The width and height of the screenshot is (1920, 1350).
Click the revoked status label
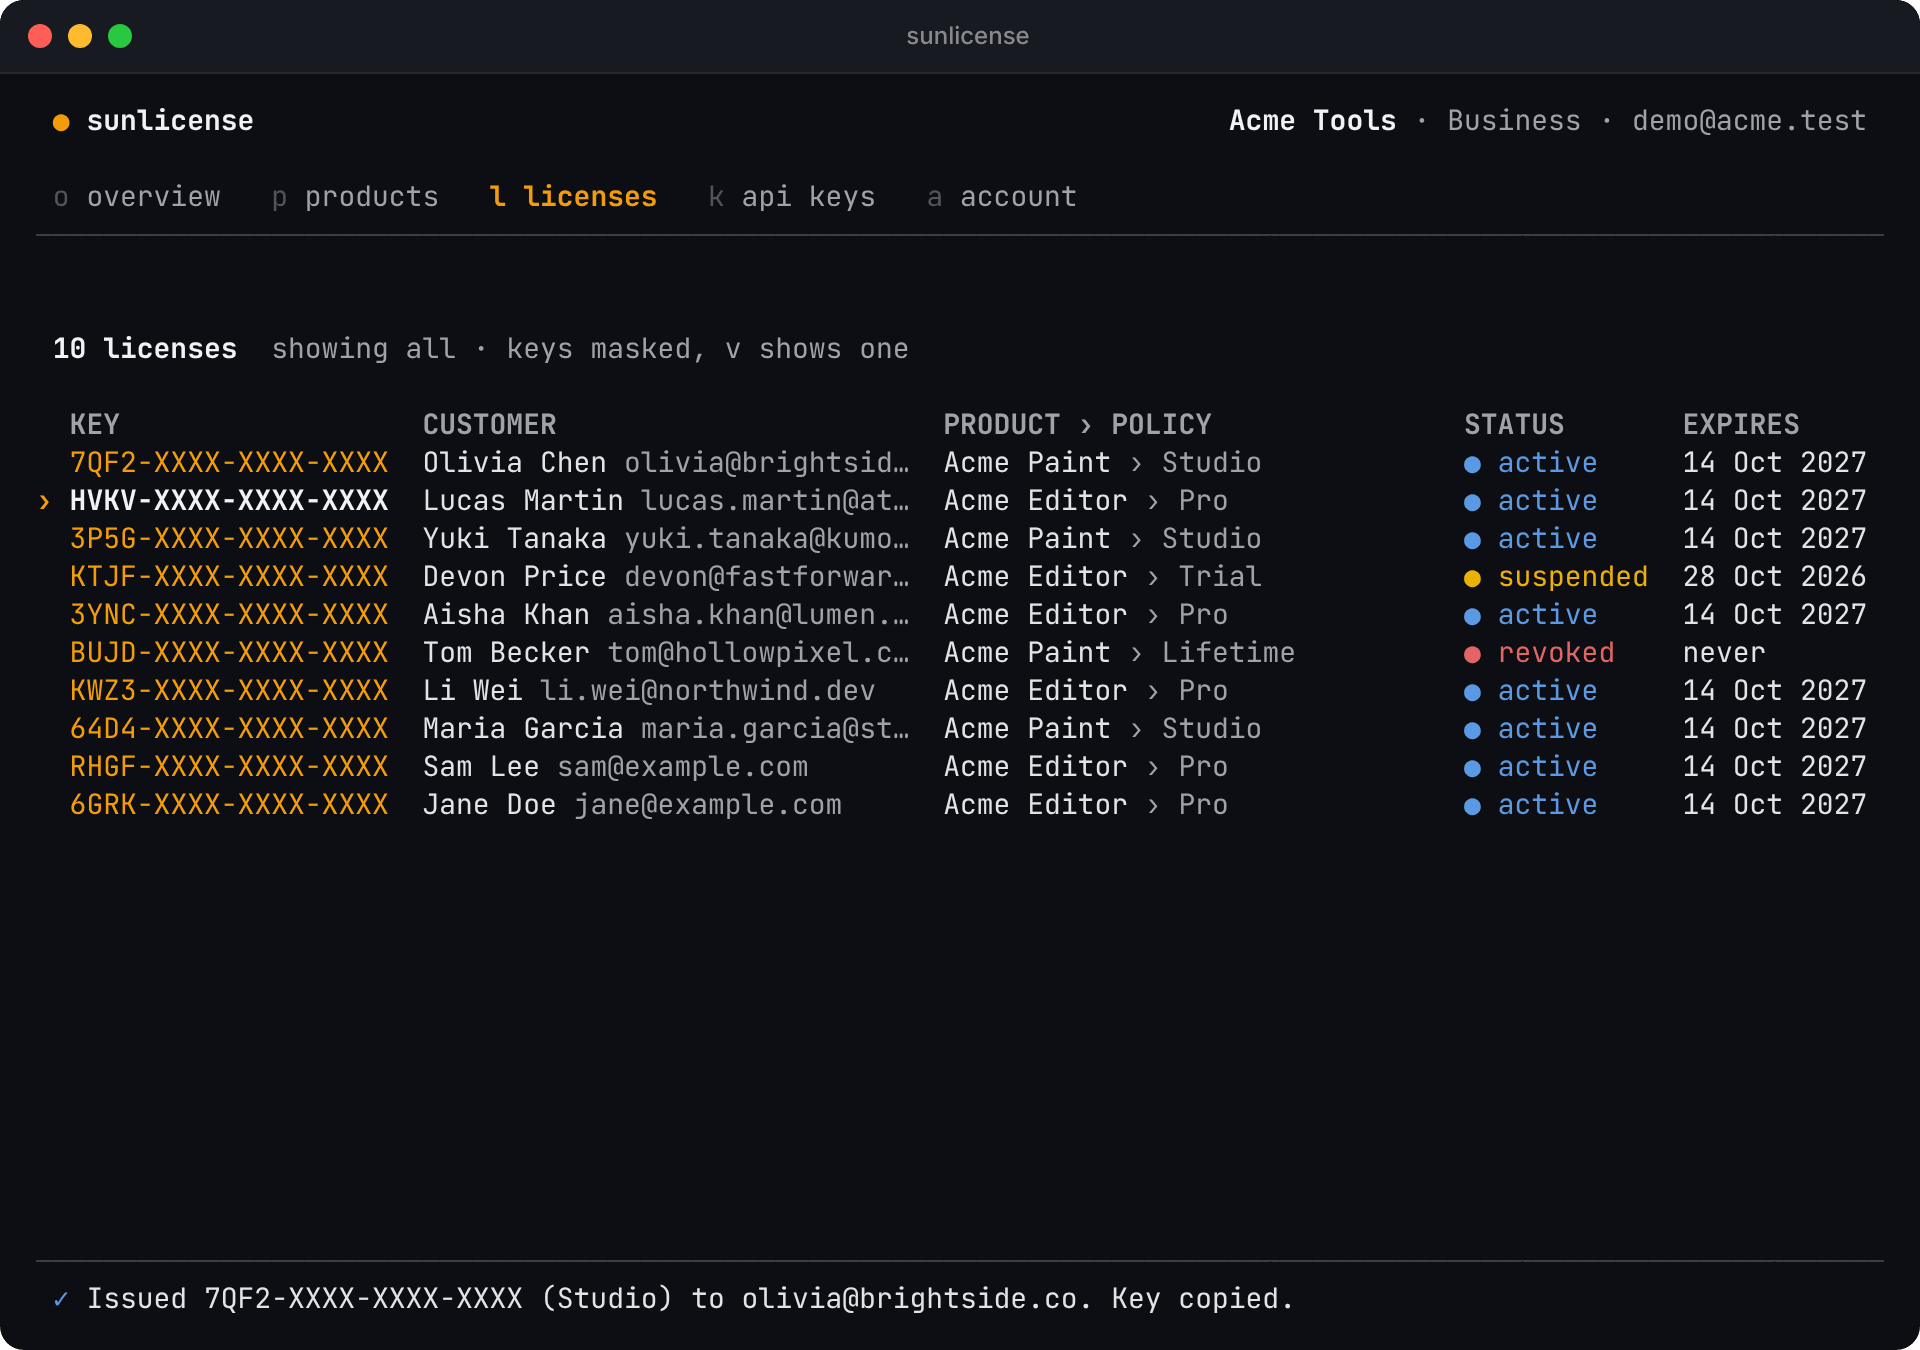point(1556,653)
